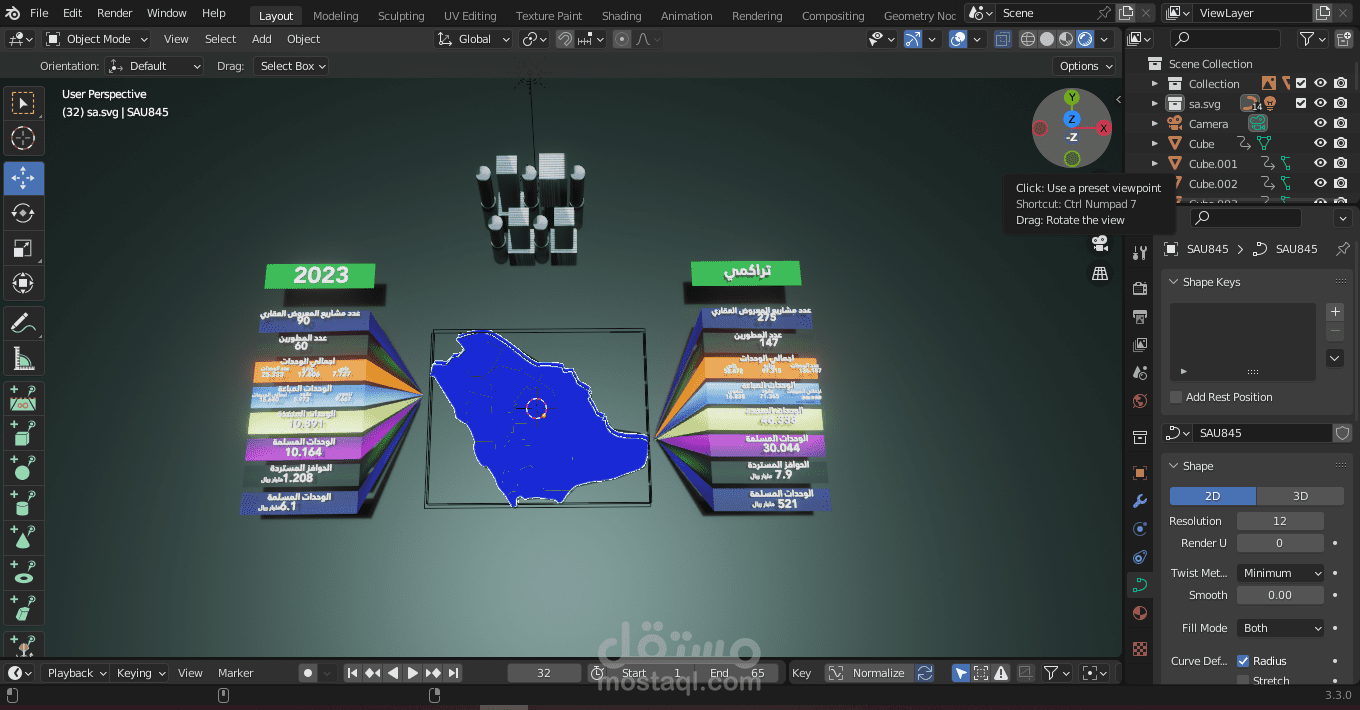Select the Scale tool
The height and width of the screenshot is (710, 1360).
pyautogui.click(x=24, y=248)
